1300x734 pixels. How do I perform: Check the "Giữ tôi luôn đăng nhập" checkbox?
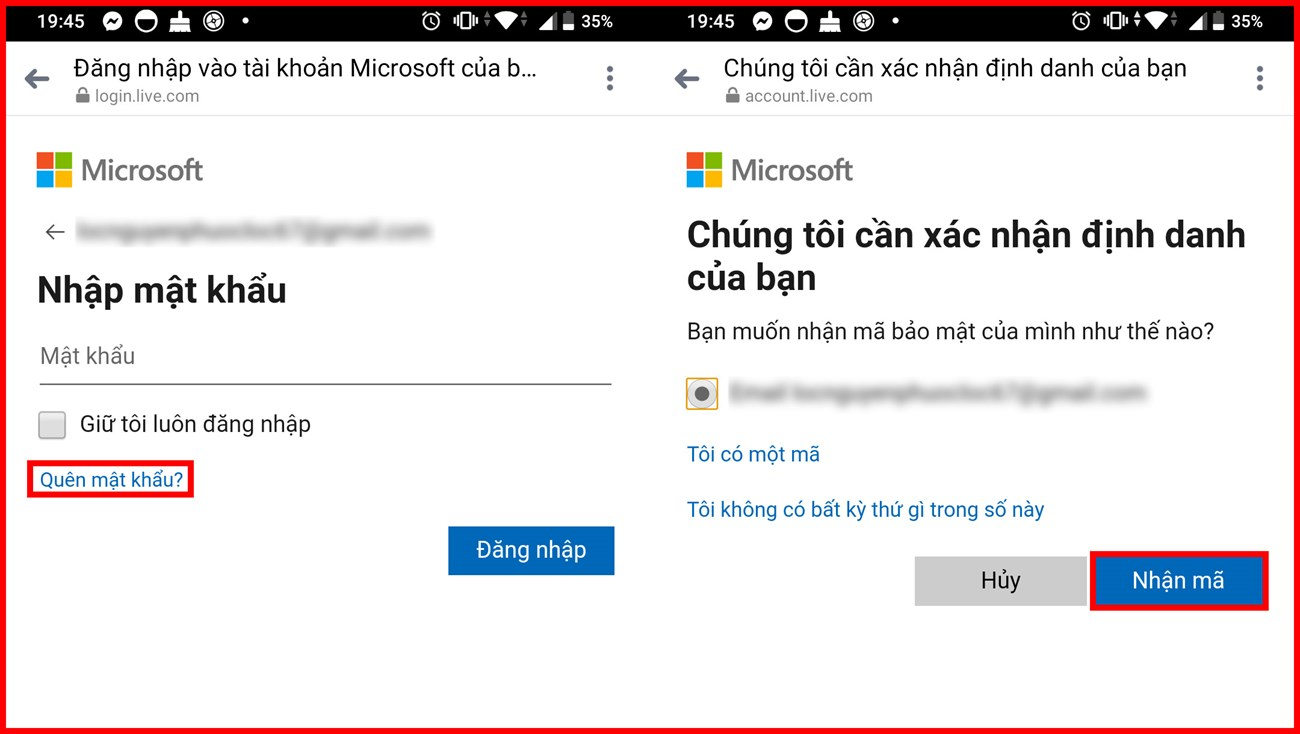(x=52, y=425)
